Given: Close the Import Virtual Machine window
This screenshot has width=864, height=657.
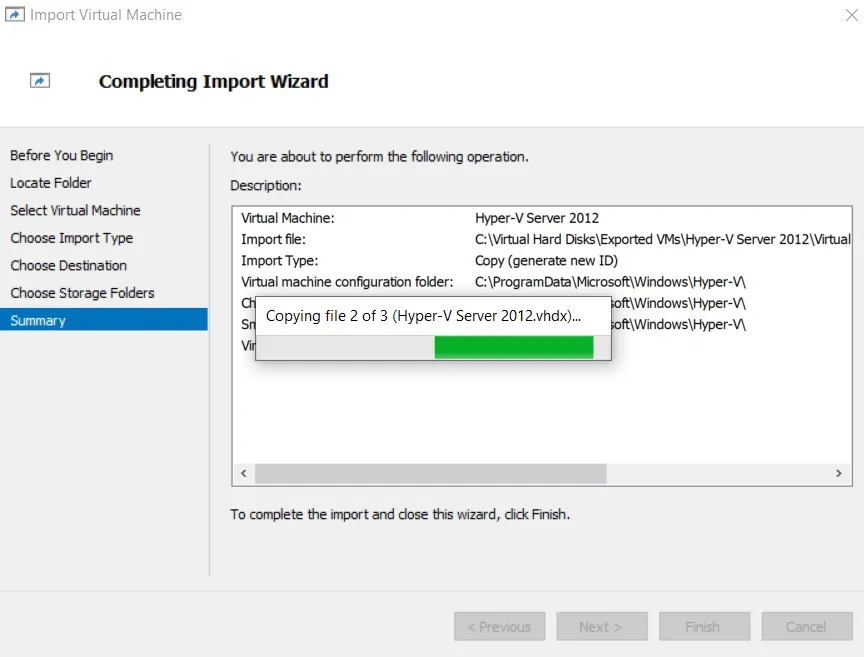Looking at the screenshot, I should (x=847, y=15).
